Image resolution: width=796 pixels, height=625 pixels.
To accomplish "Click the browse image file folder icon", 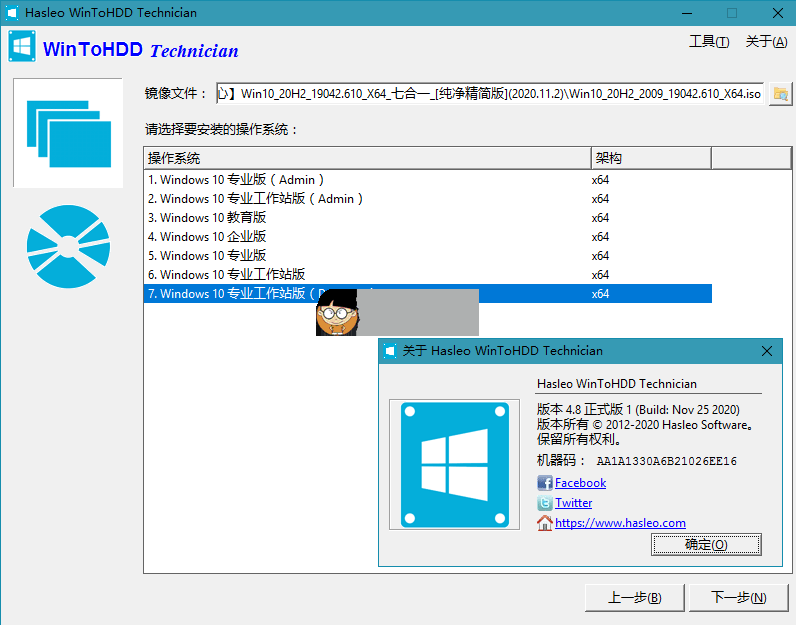I will (780, 93).
